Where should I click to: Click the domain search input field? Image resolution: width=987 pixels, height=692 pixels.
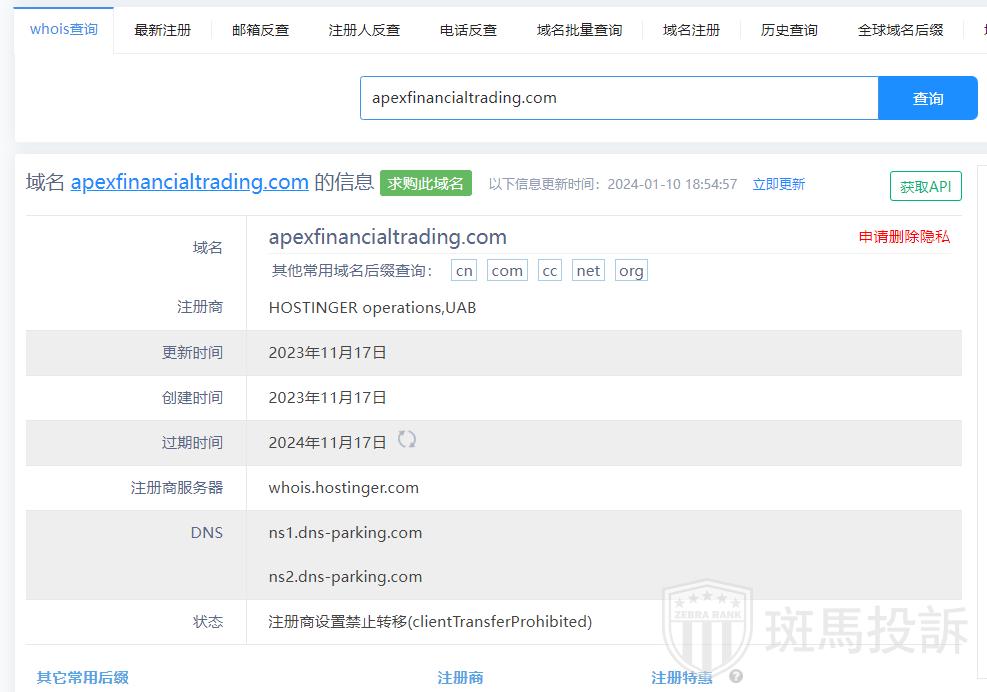tap(618, 98)
